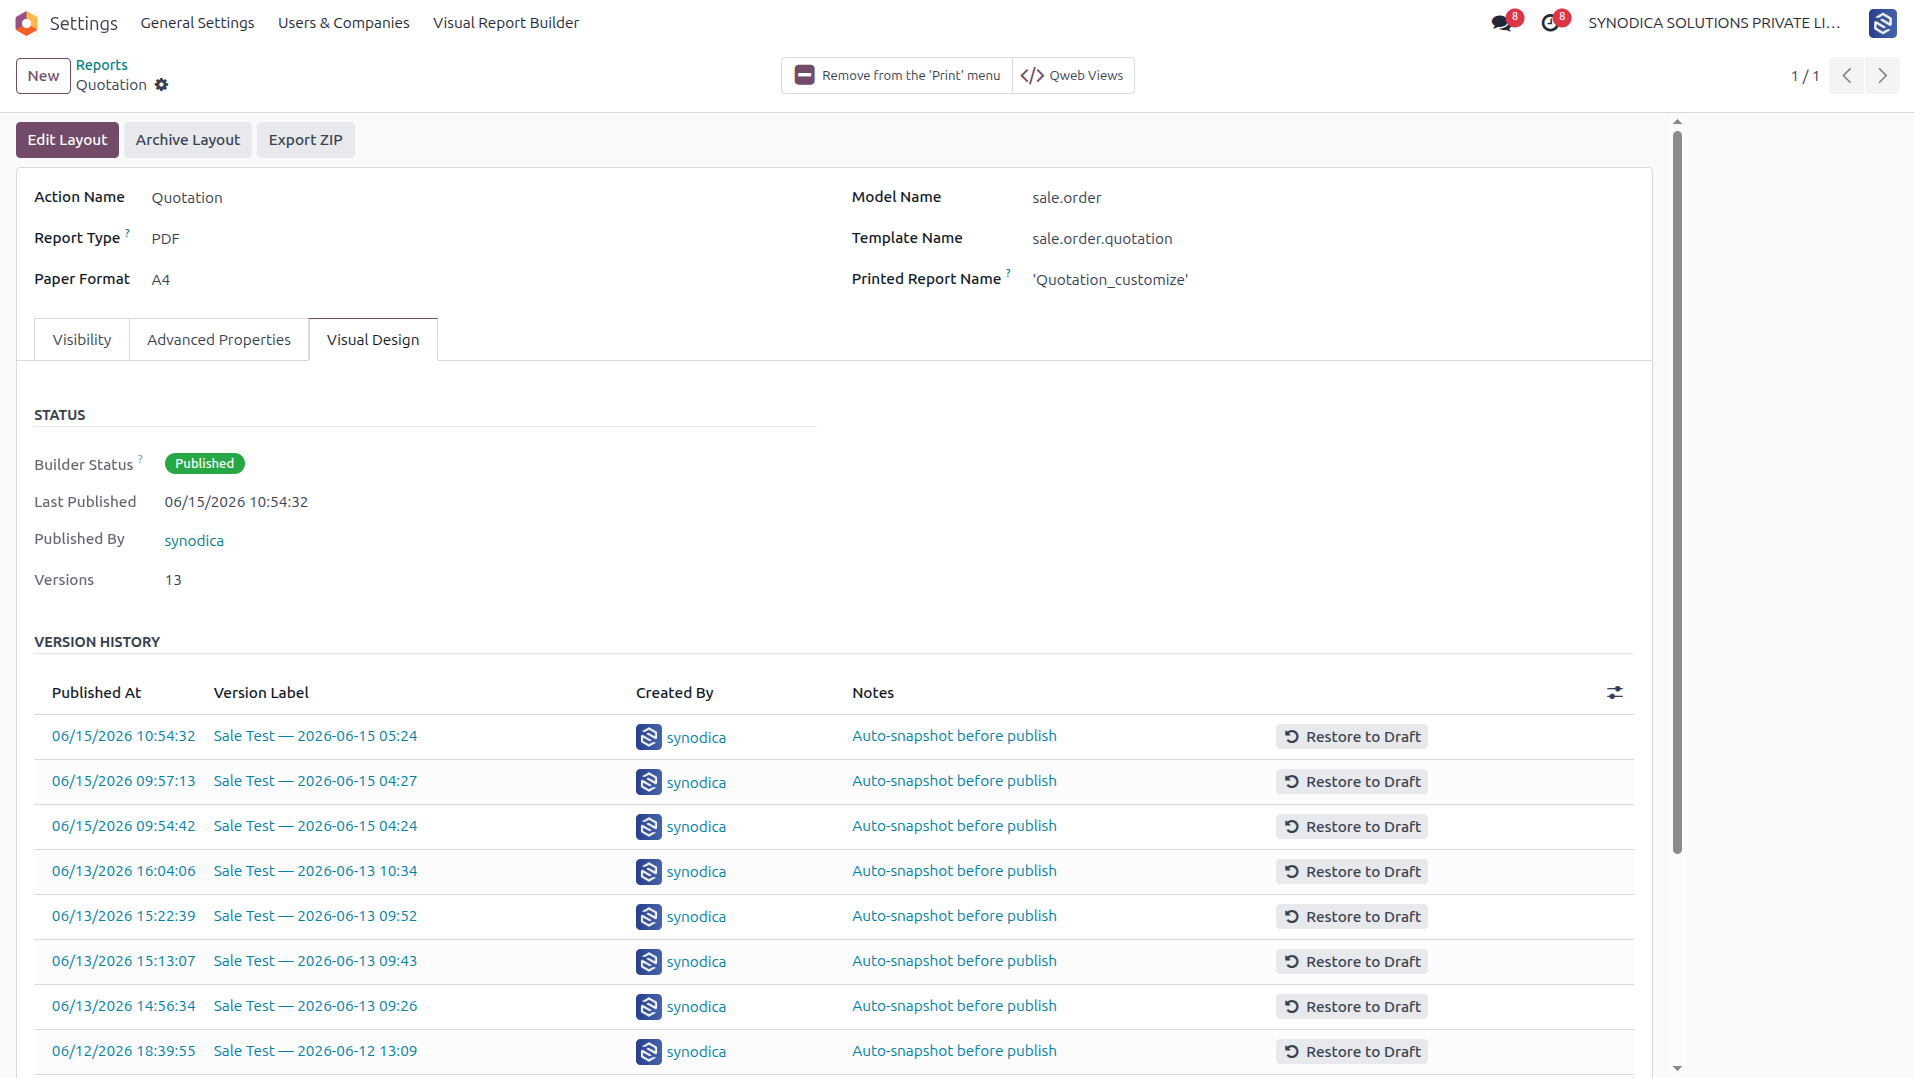
Task: Click synodica avatar in 10:54:32 row
Action: [649, 737]
